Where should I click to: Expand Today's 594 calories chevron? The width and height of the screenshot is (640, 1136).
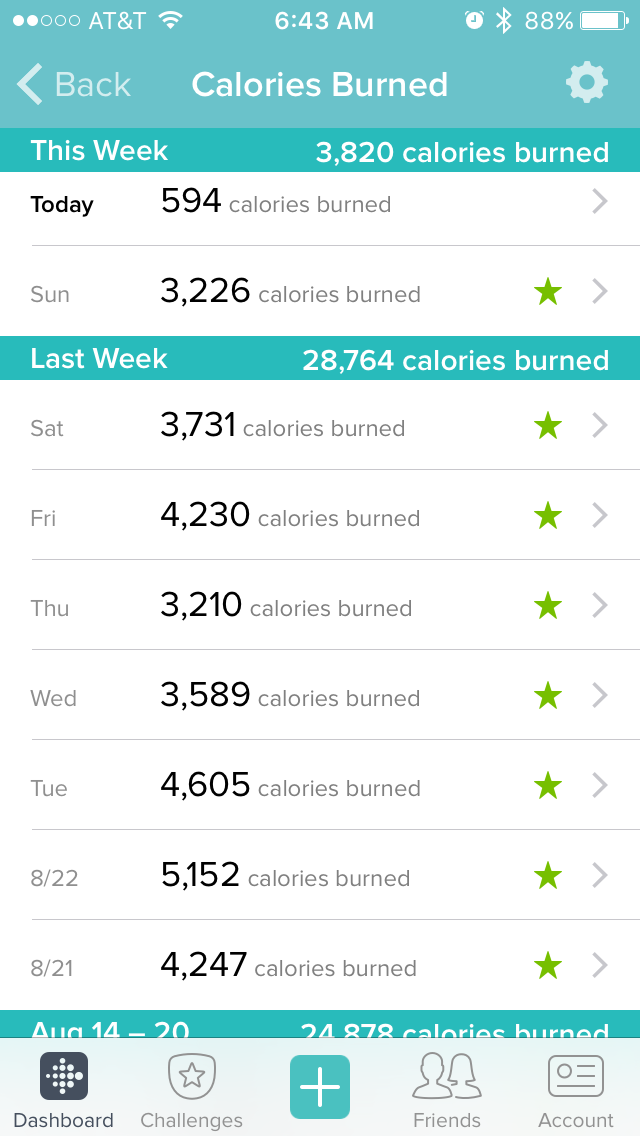pos(599,202)
